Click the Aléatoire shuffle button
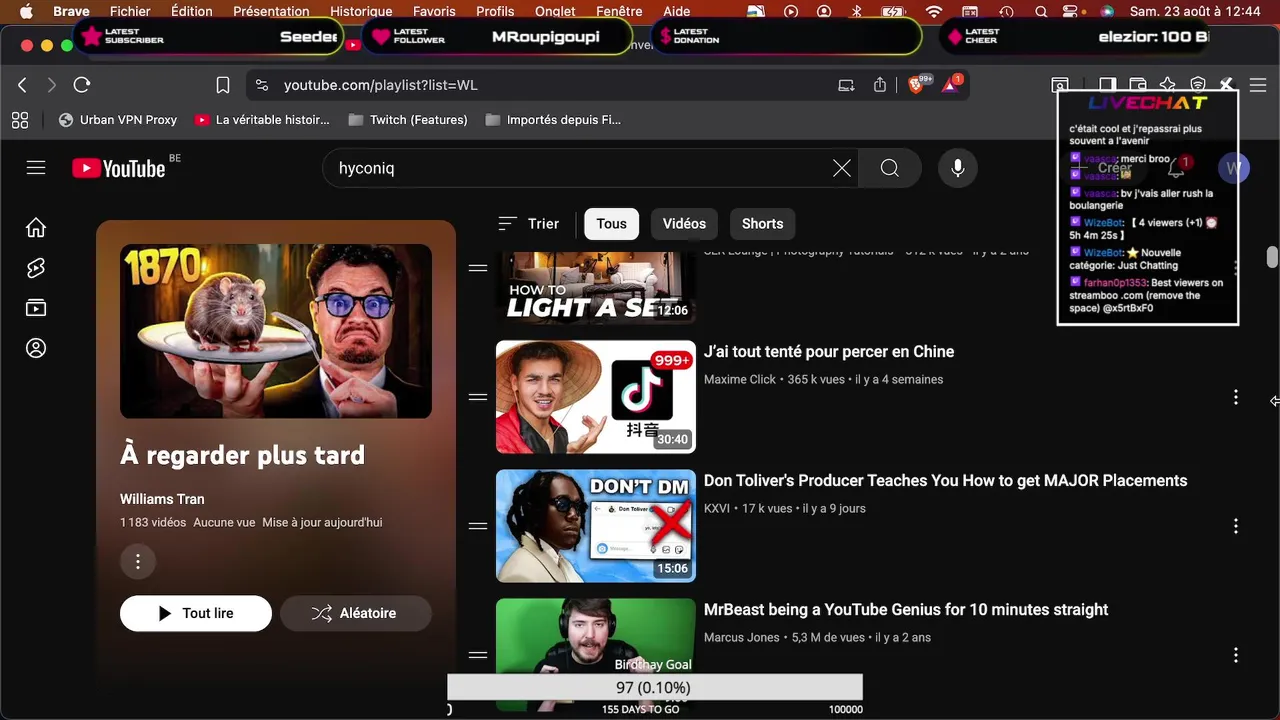 tap(356, 613)
